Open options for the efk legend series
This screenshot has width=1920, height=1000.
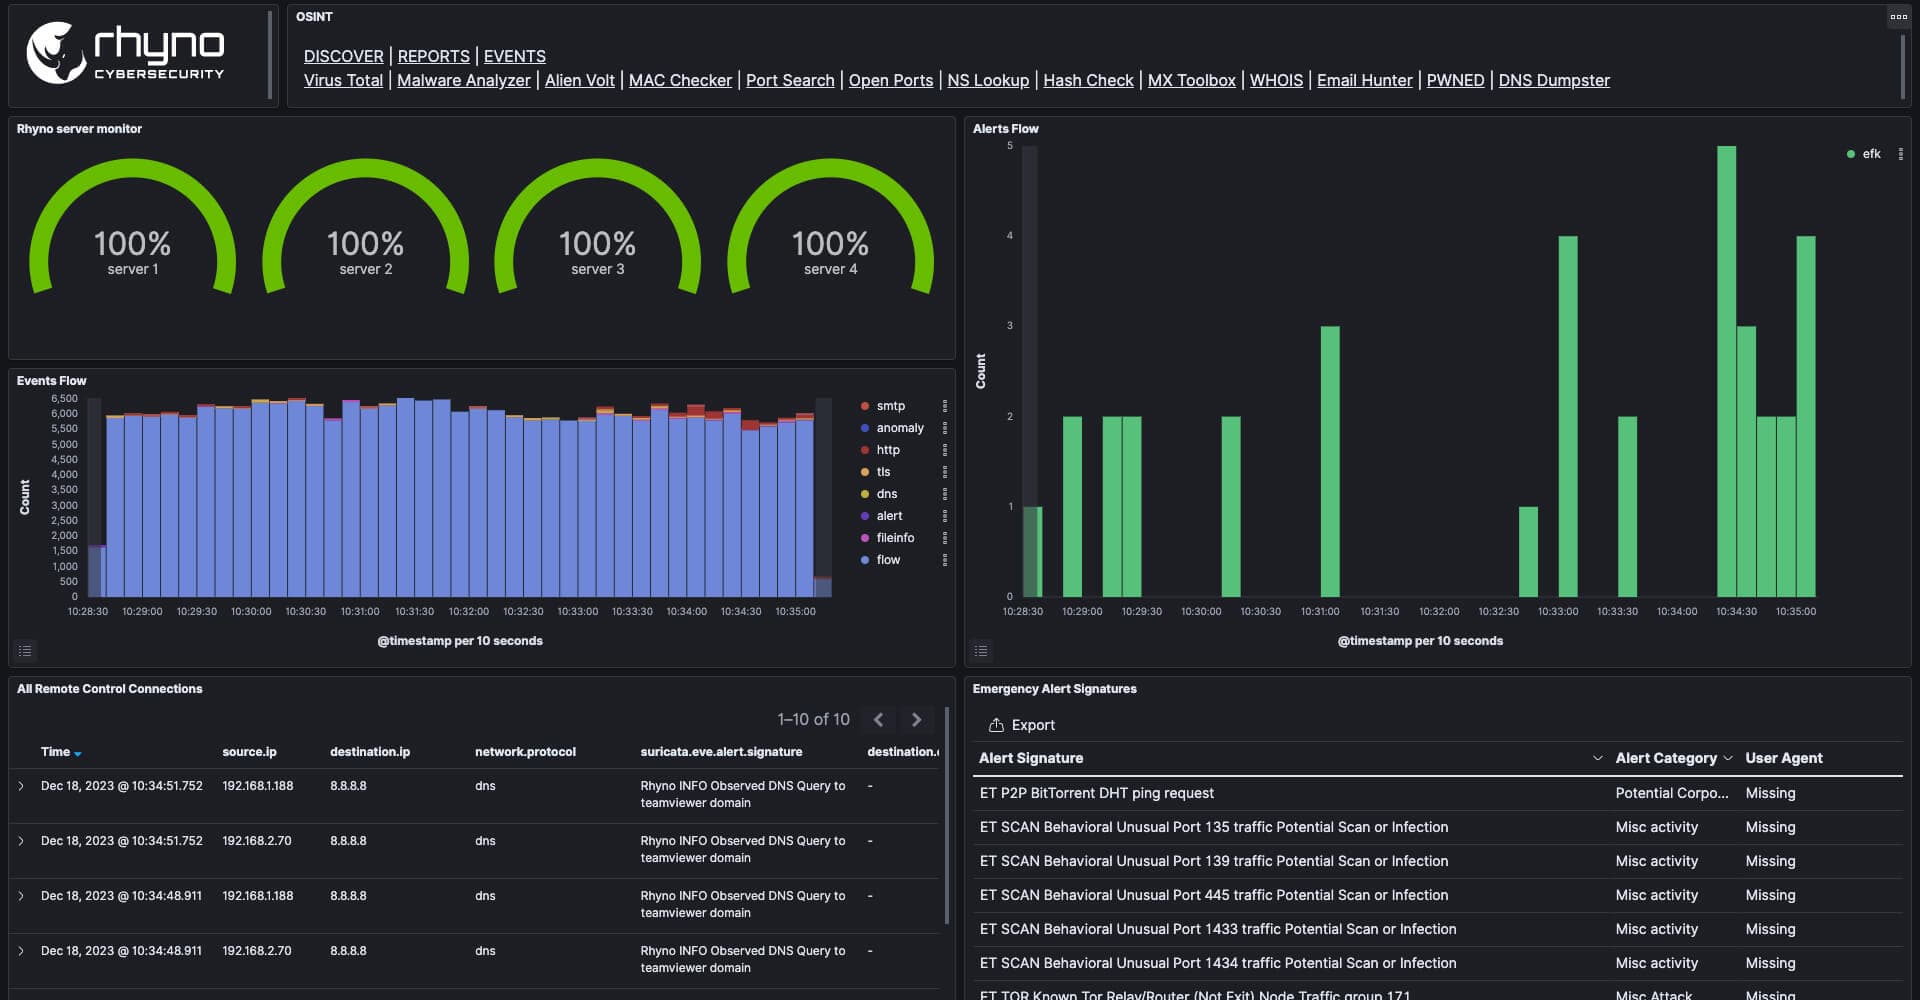pyautogui.click(x=1900, y=154)
